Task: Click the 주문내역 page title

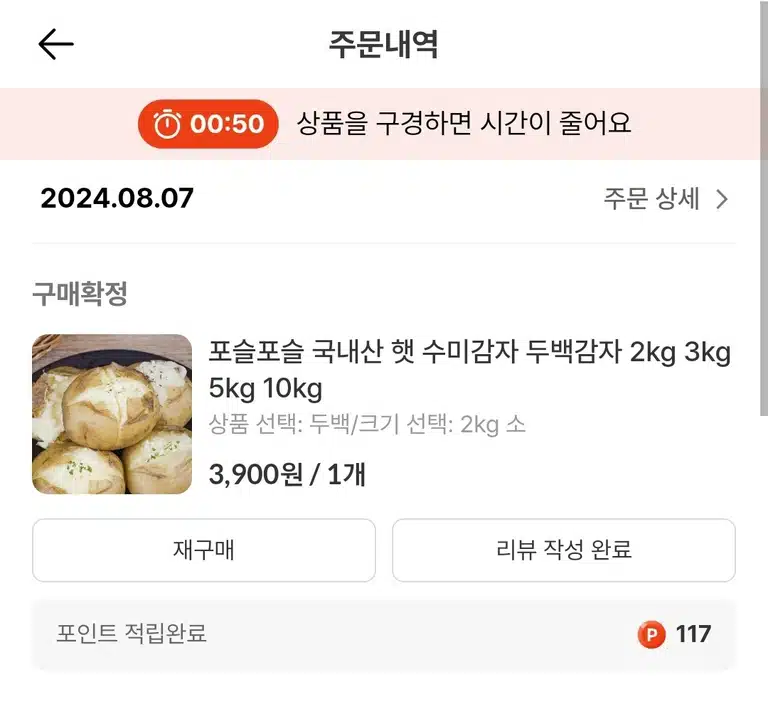Action: (383, 44)
